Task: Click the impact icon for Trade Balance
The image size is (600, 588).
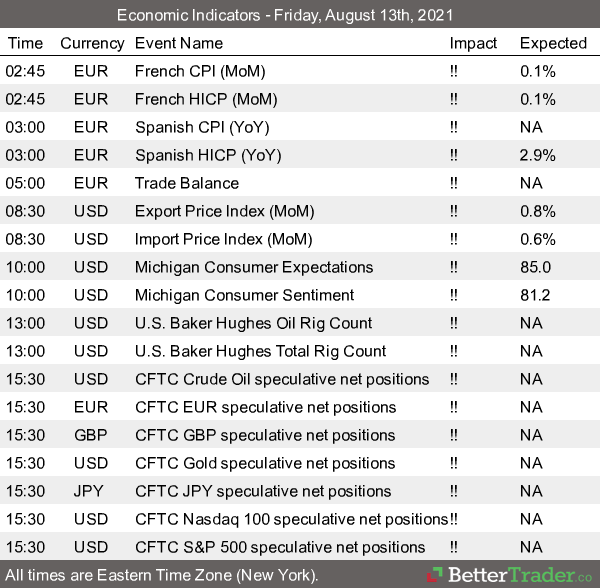Action: (455, 183)
